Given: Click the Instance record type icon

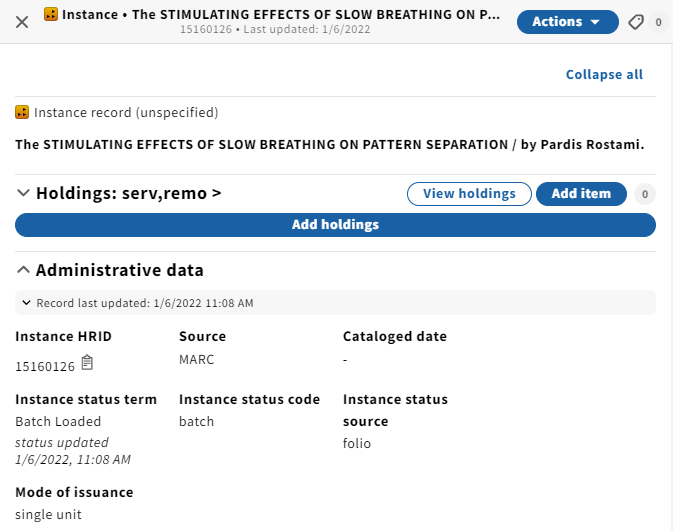Looking at the screenshot, I should [22, 112].
